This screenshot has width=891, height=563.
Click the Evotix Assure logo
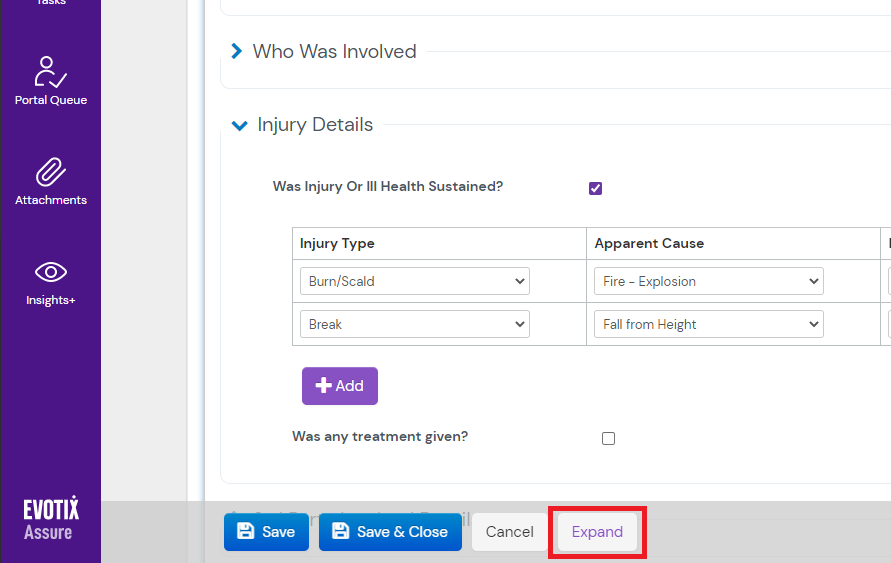click(50, 520)
